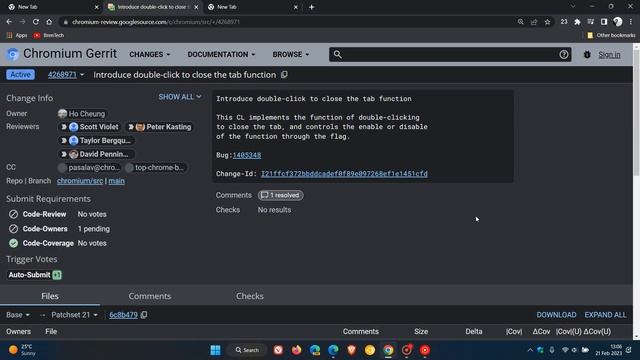Open the browser extensions puzzle icon
Viewport: 640px width, 360px height.
coord(577,22)
